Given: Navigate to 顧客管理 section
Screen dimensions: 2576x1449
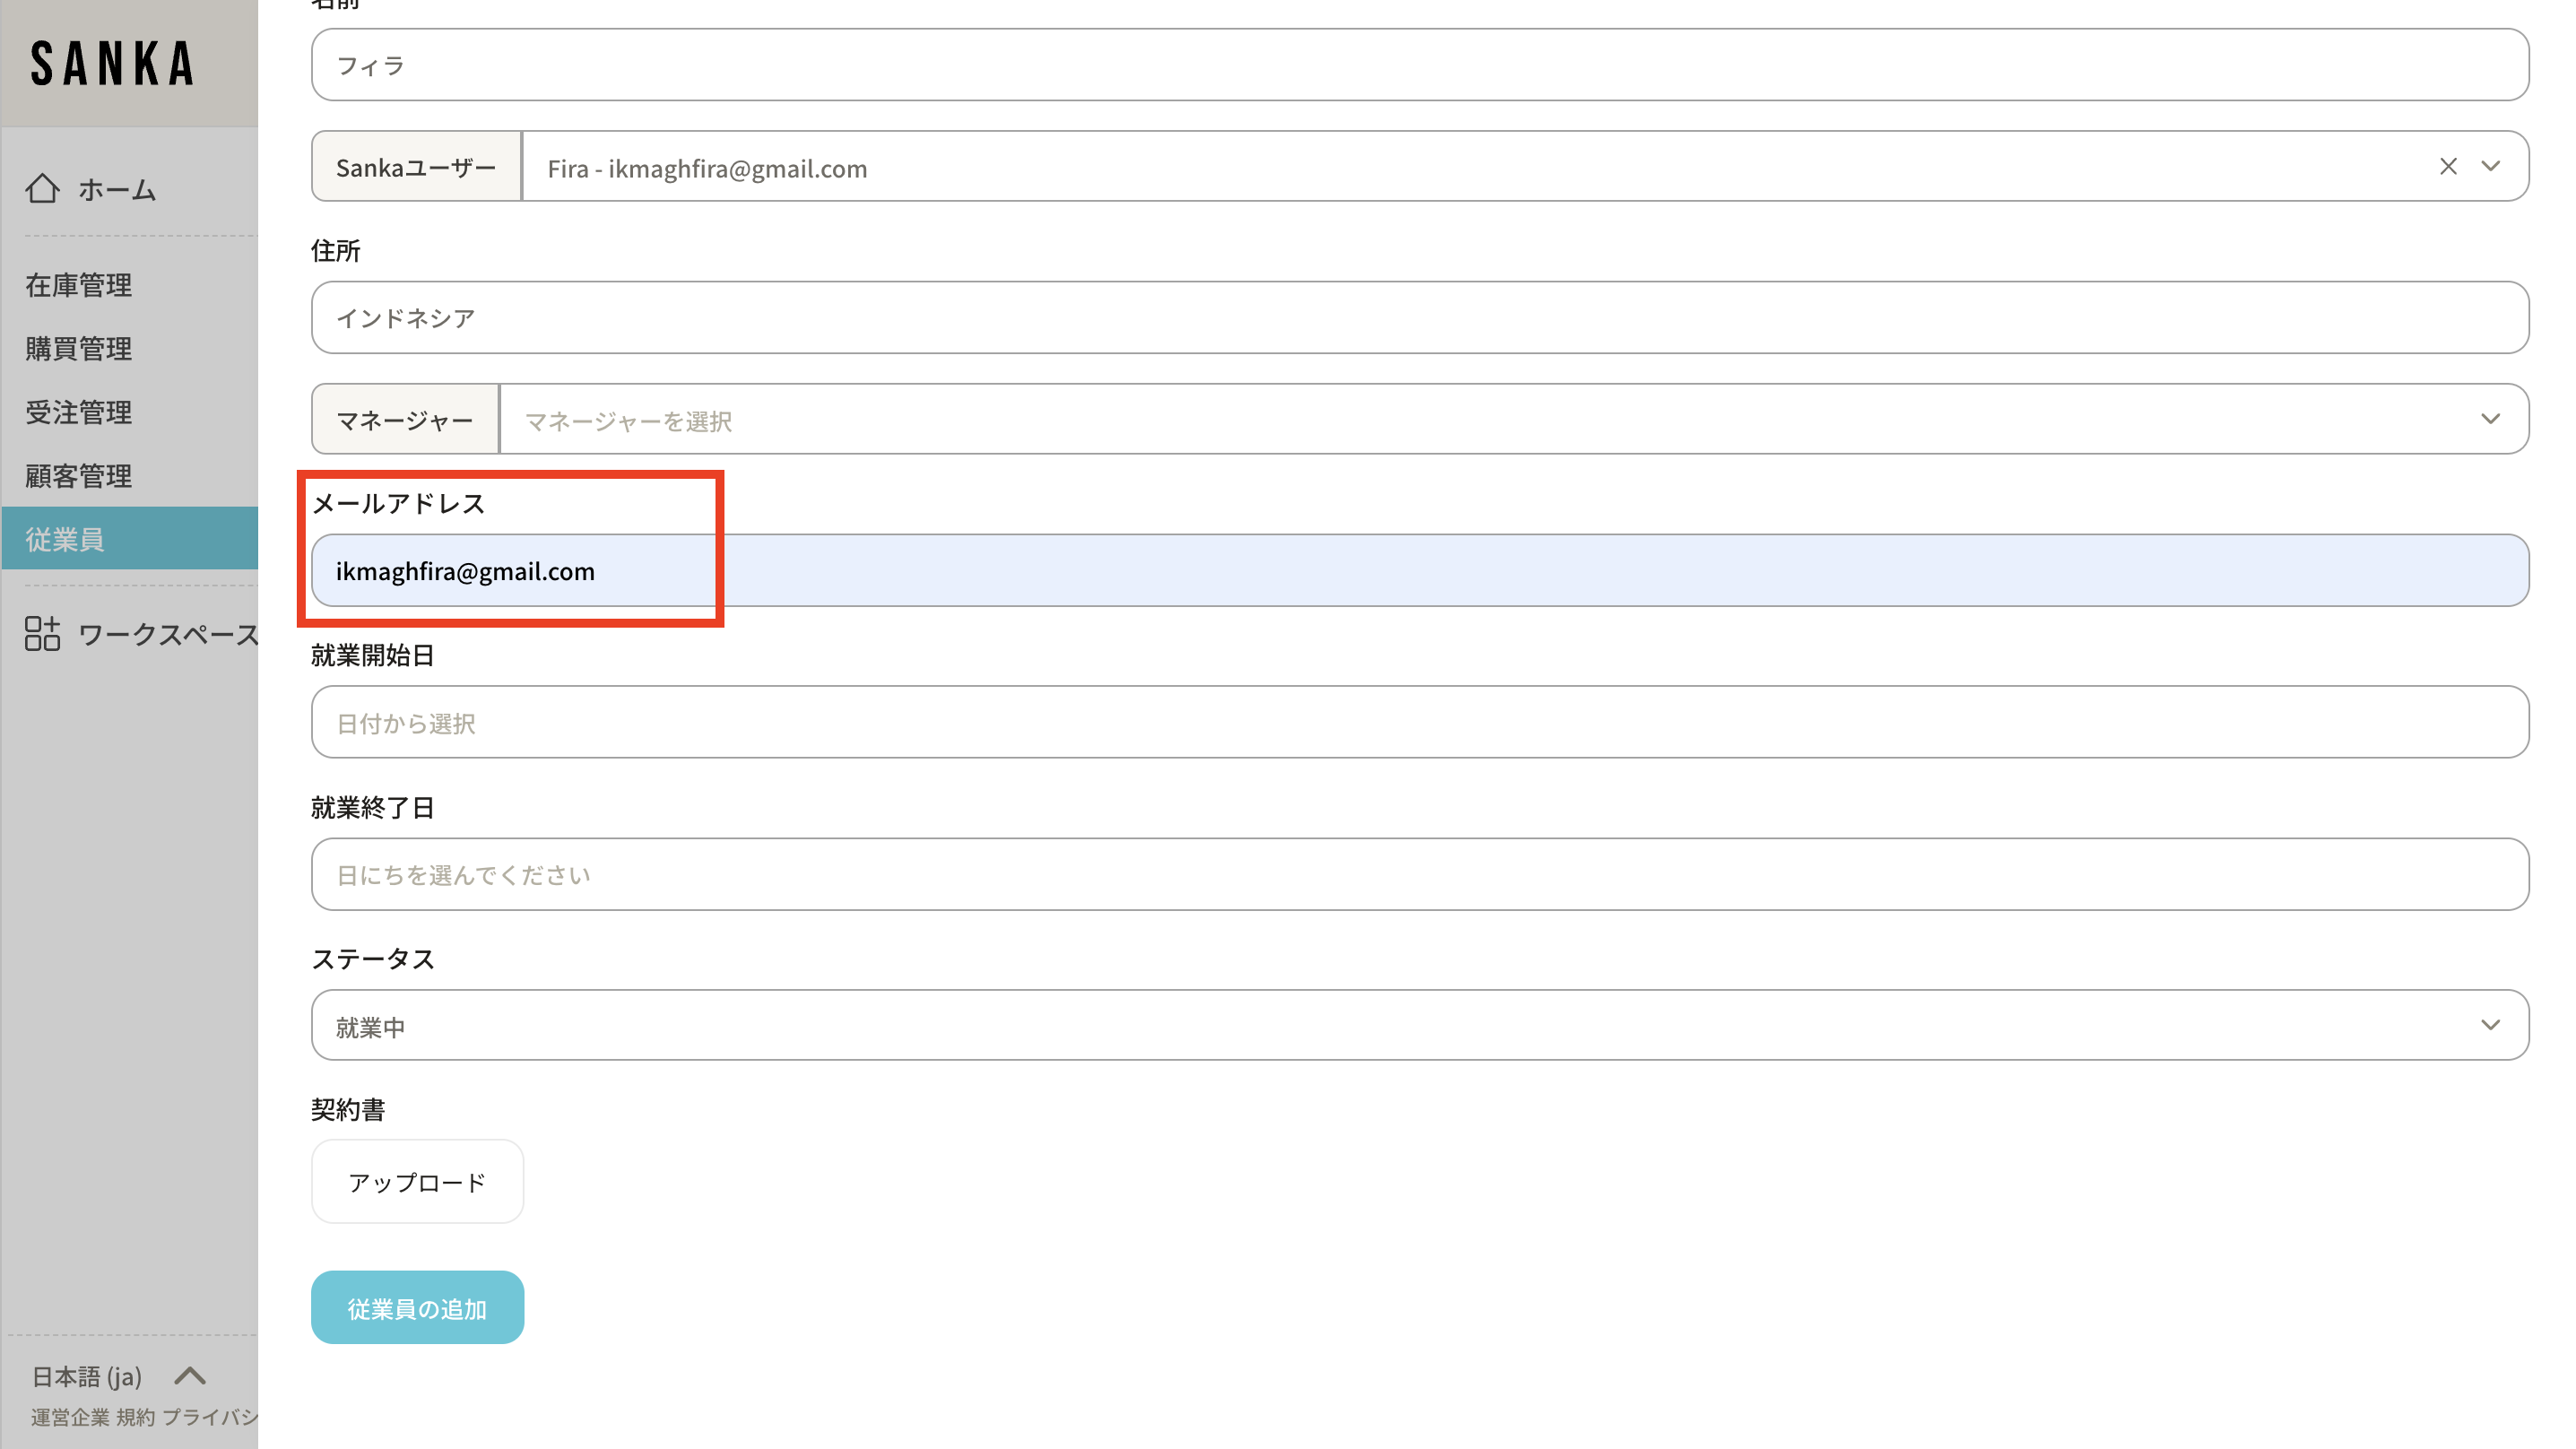Looking at the screenshot, I should point(79,476).
